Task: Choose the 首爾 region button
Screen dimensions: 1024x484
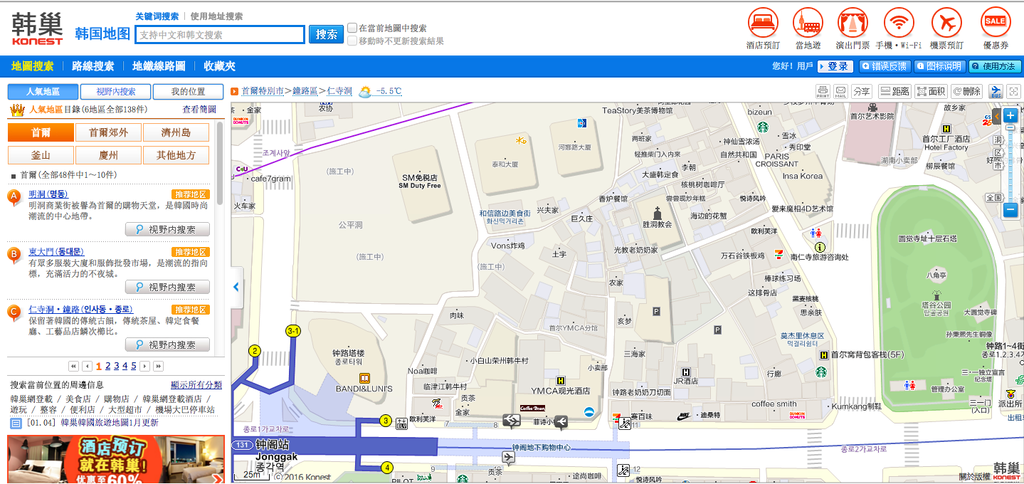Action: 40,133
